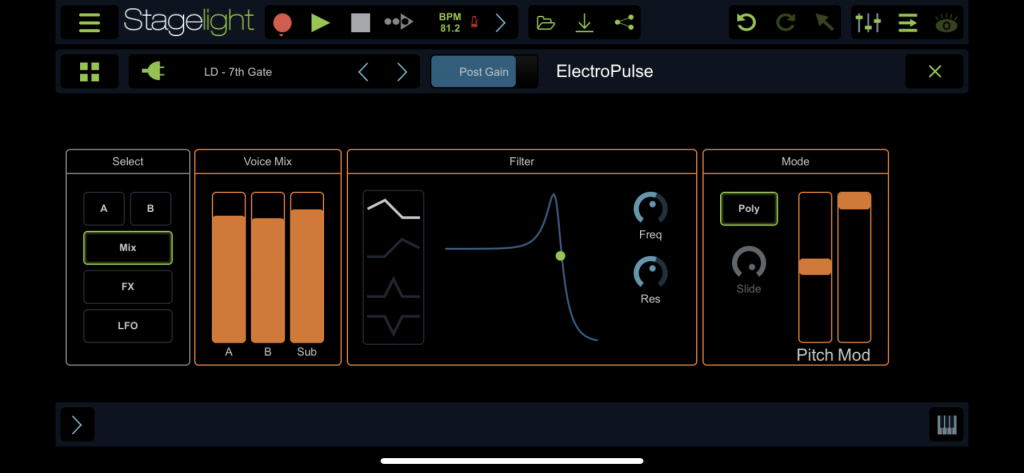The width and height of the screenshot is (1024, 473).
Task: Select the arrow pointer tool icon
Action: [824, 23]
